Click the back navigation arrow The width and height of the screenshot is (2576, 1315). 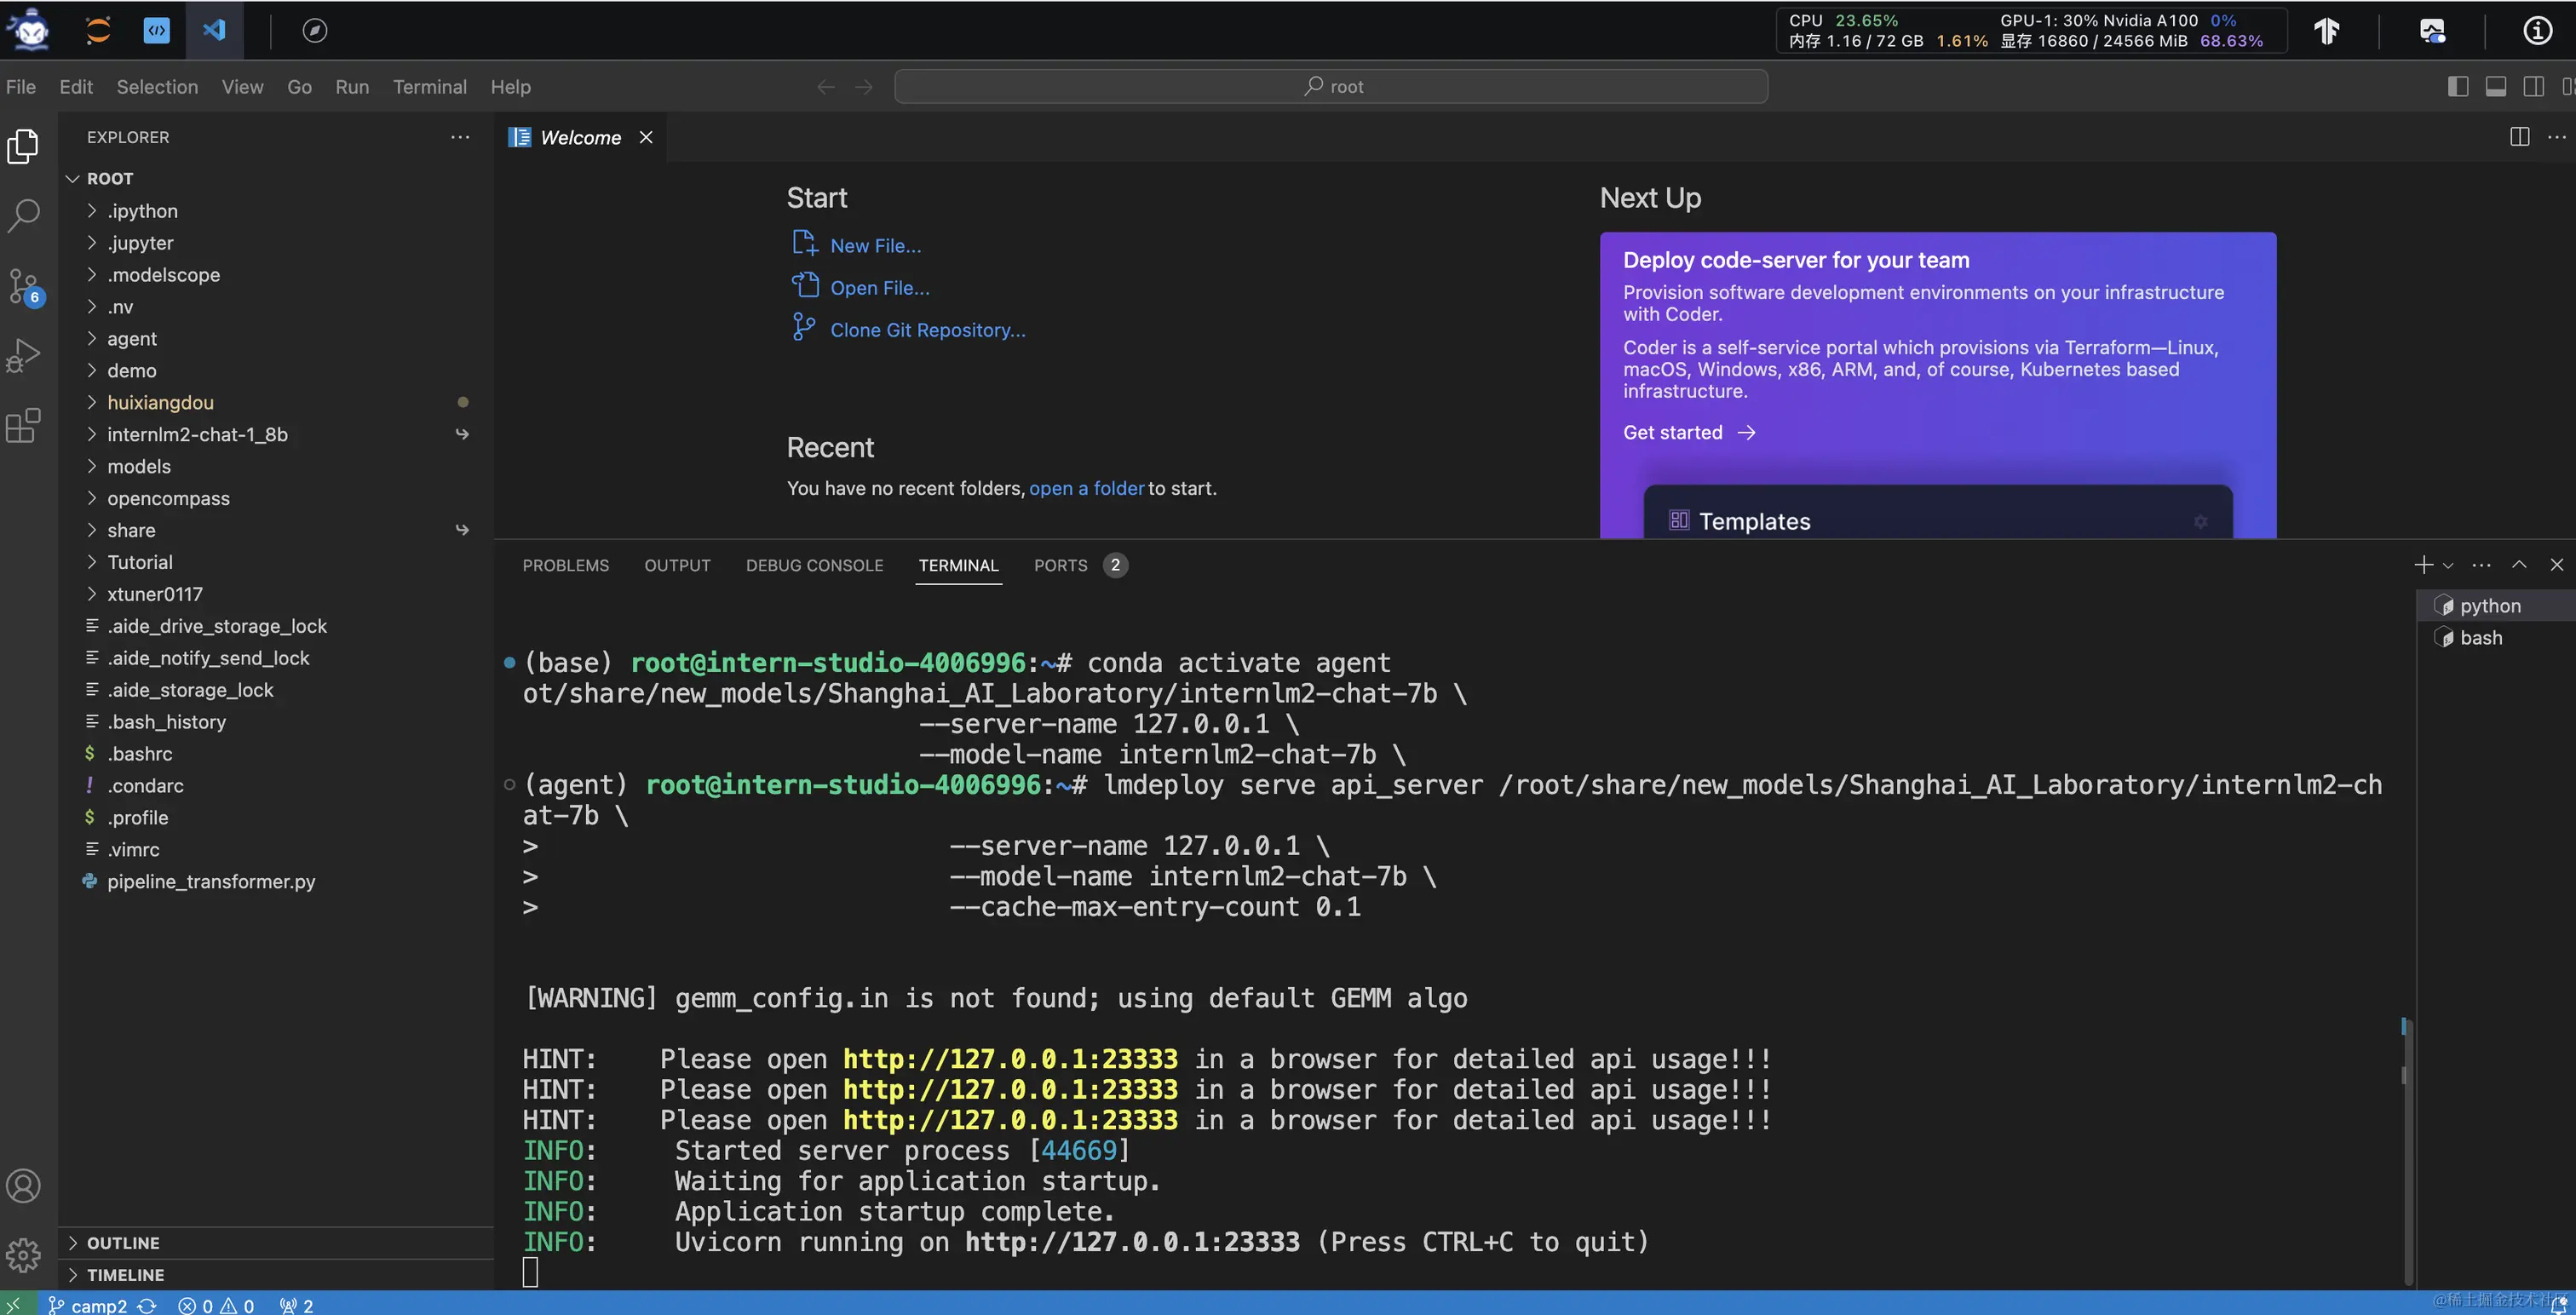pyautogui.click(x=826, y=87)
